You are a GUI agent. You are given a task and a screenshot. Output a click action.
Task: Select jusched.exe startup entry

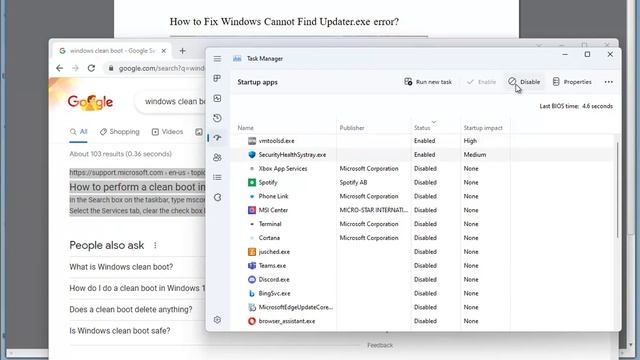click(x=423, y=252)
